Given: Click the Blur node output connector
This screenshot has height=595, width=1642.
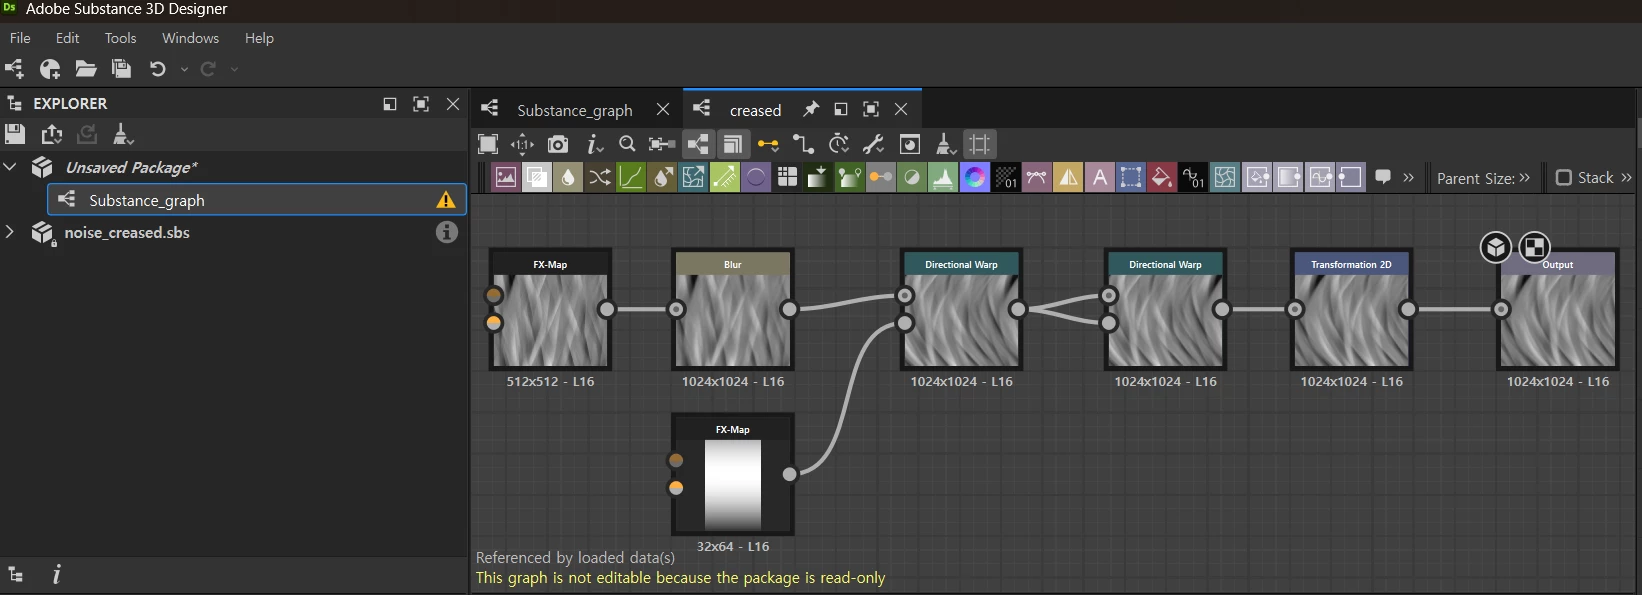Looking at the screenshot, I should [790, 309].
